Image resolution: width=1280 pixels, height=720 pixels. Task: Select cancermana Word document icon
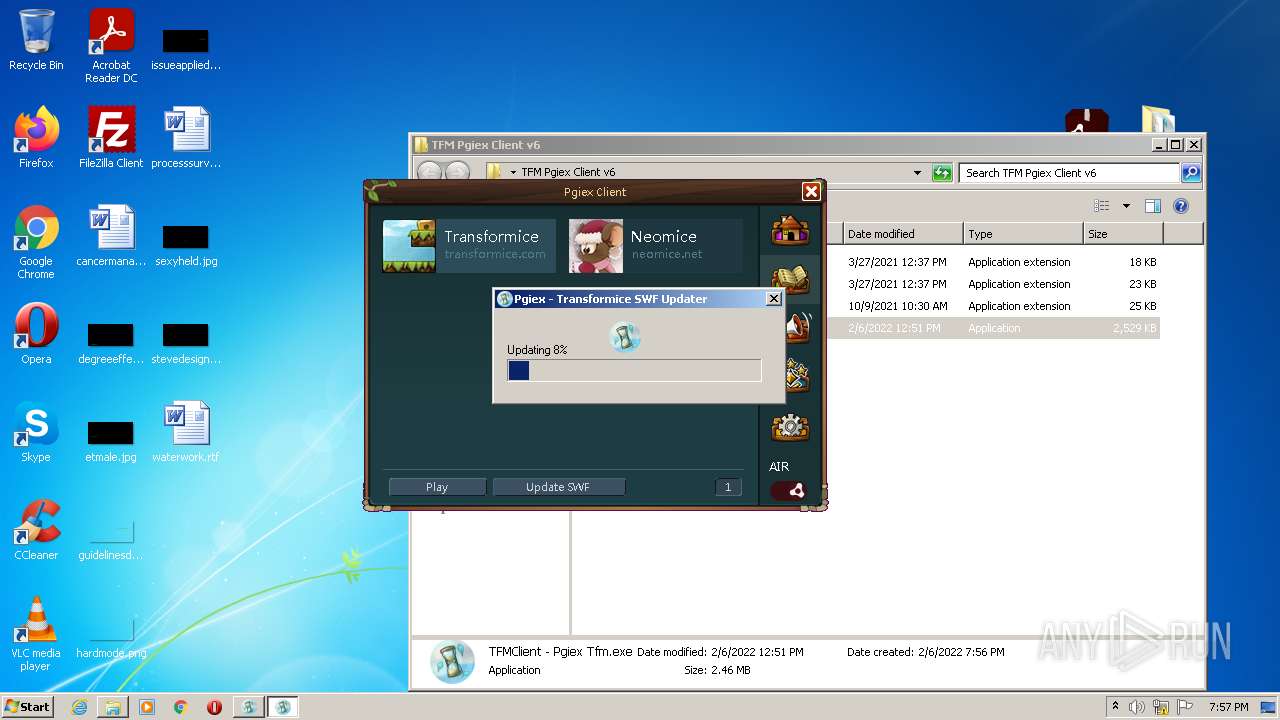click(x=111, y=236)
